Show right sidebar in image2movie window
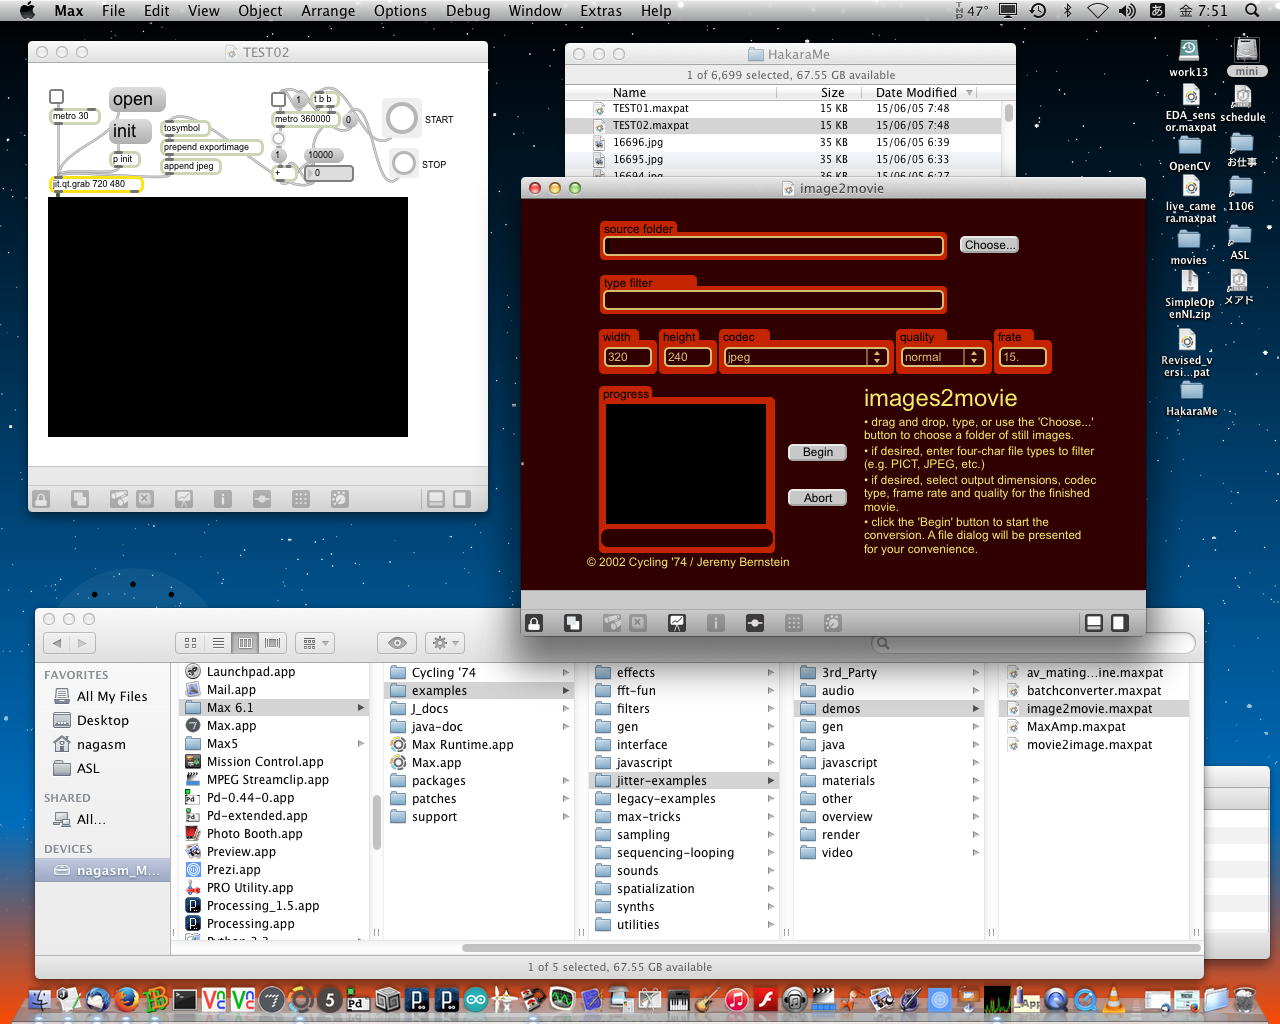This screenshot has height=1024, width=1280. 1120,623
